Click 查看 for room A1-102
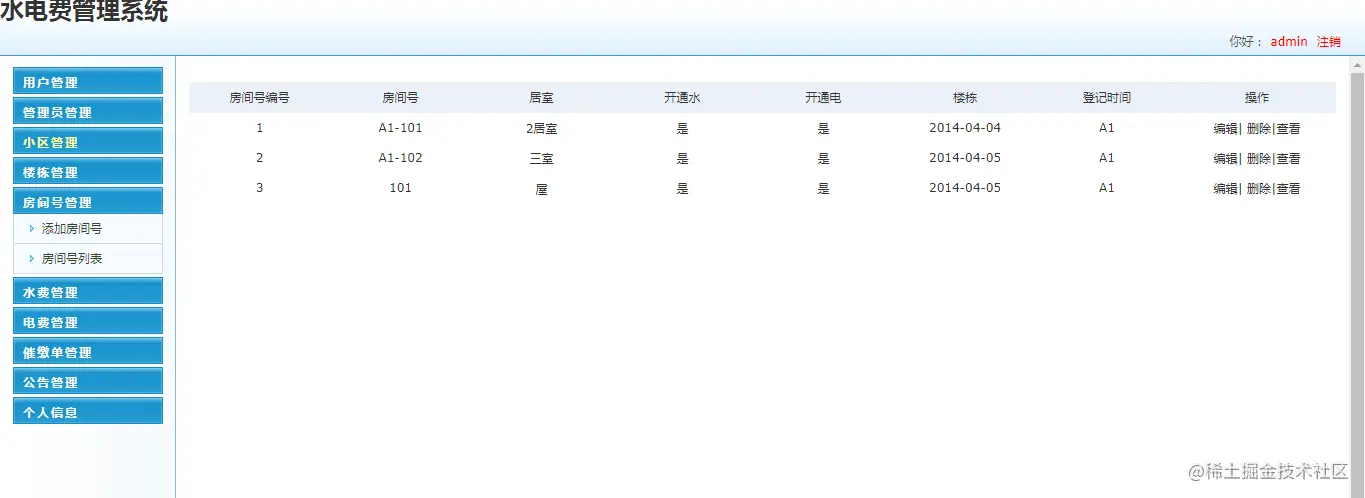The width and height of the screenshot is (1365, 498). (1289, 159)
